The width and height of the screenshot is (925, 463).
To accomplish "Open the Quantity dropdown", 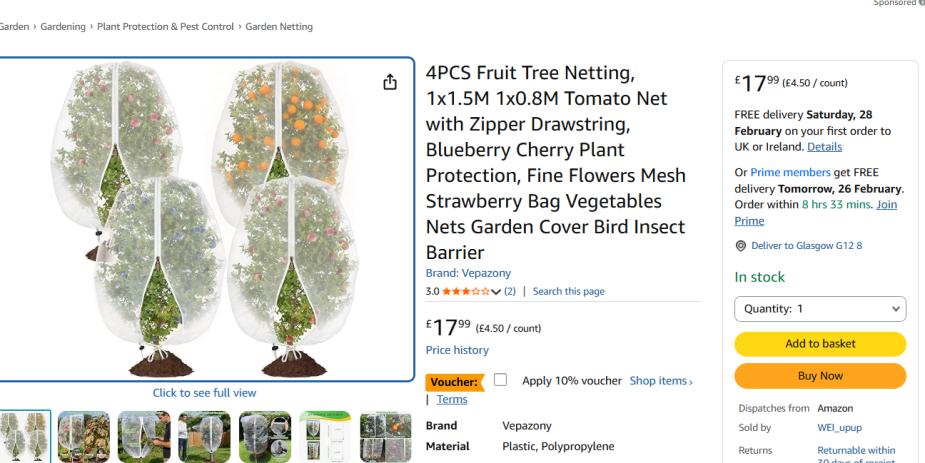I will [820, 309].
